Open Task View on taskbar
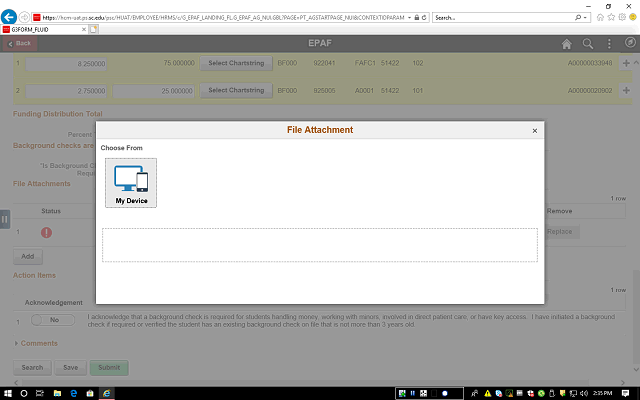This screenshot has height=400, width=640. [40, 393]
